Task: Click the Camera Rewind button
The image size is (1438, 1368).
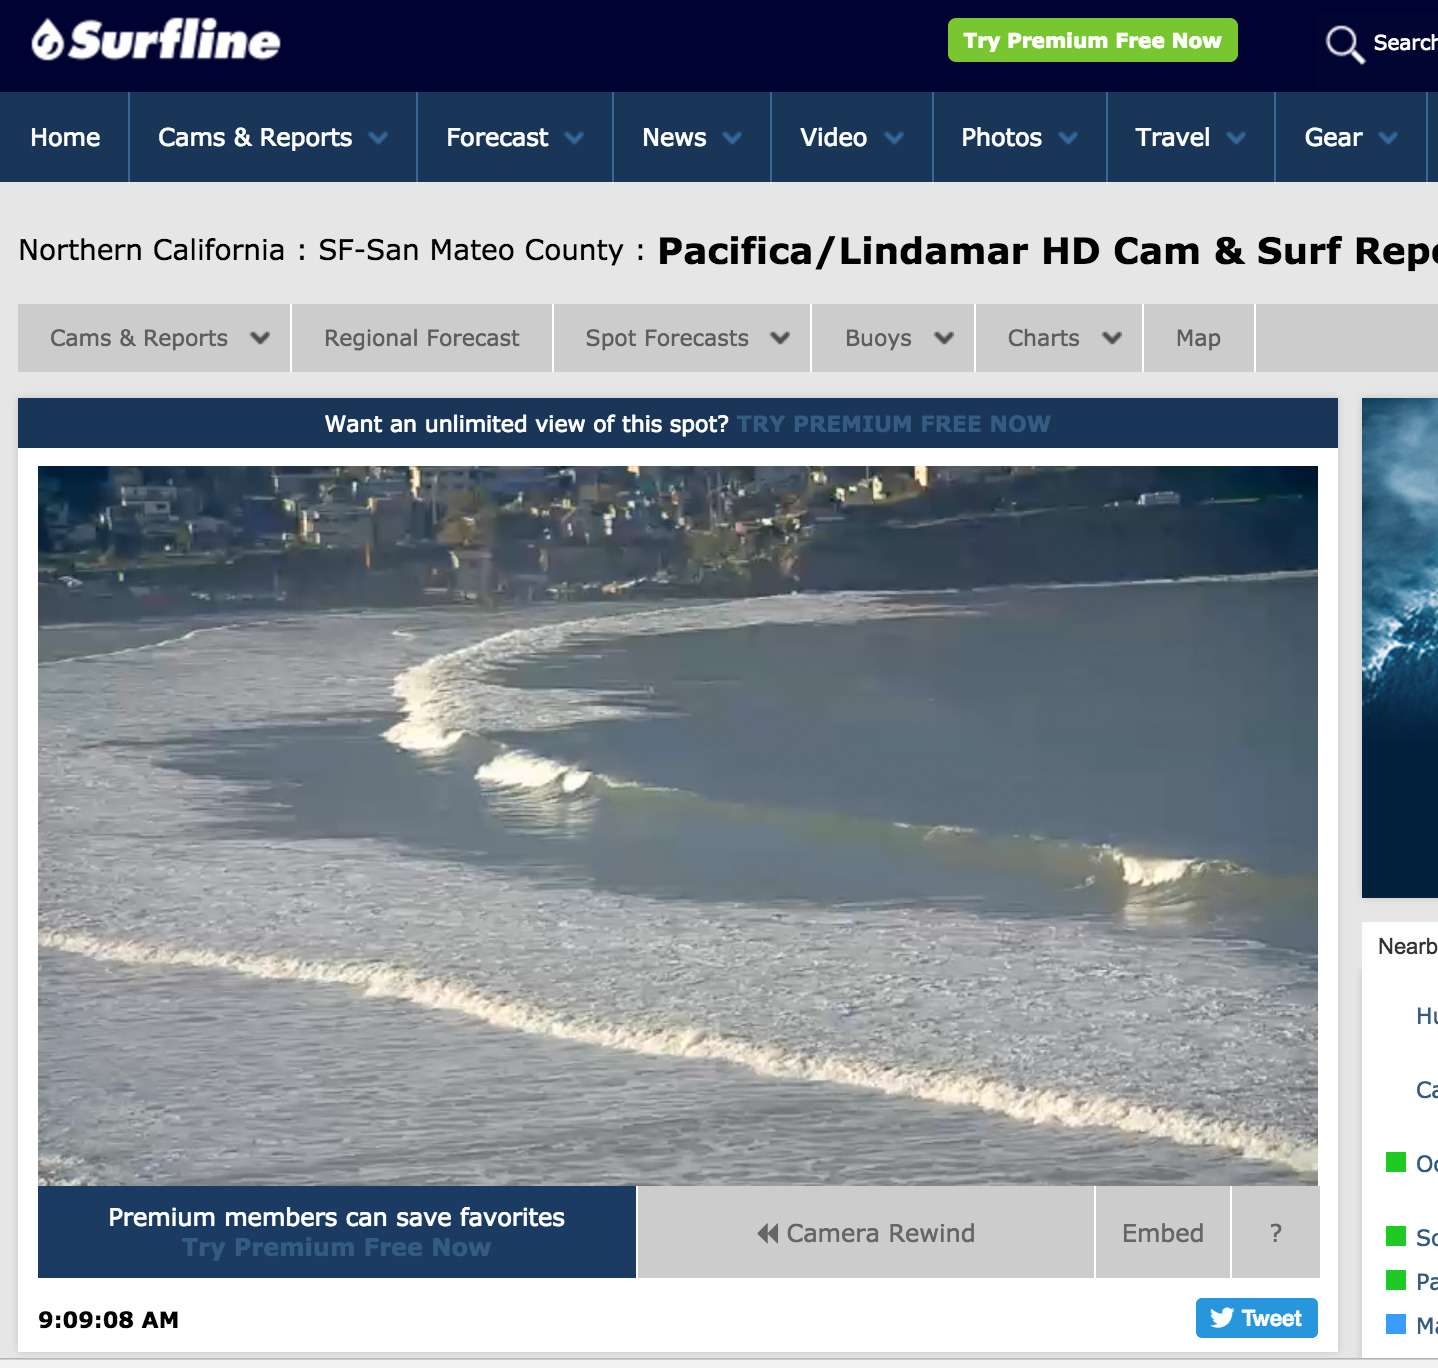Action: coord(865,1233)
